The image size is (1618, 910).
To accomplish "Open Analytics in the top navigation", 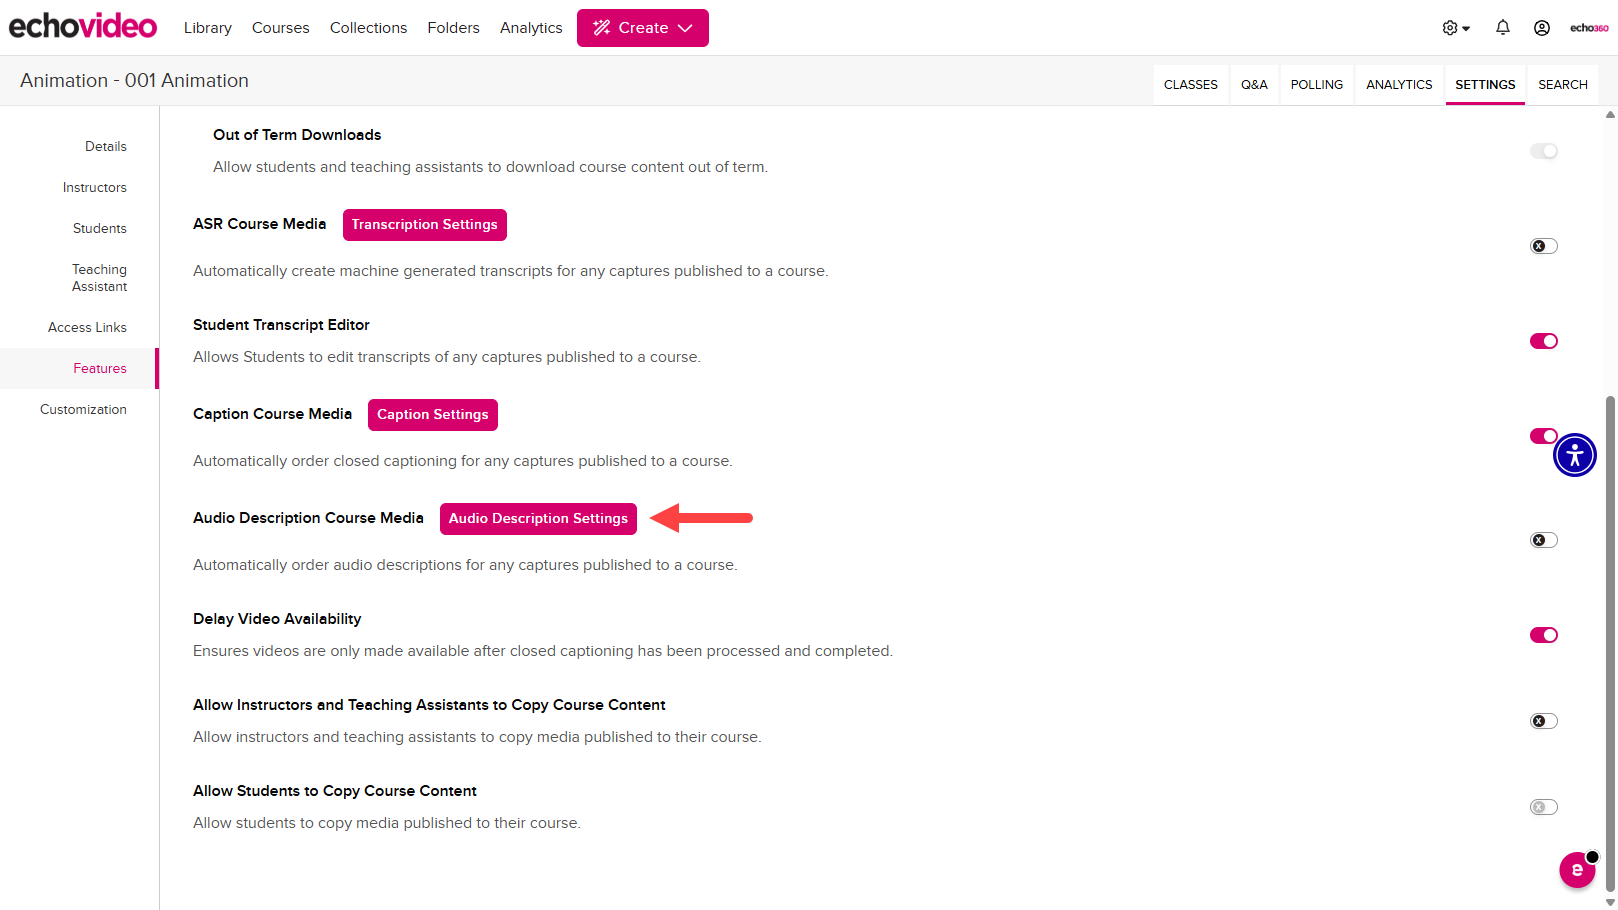I will [x=531, y=28].
